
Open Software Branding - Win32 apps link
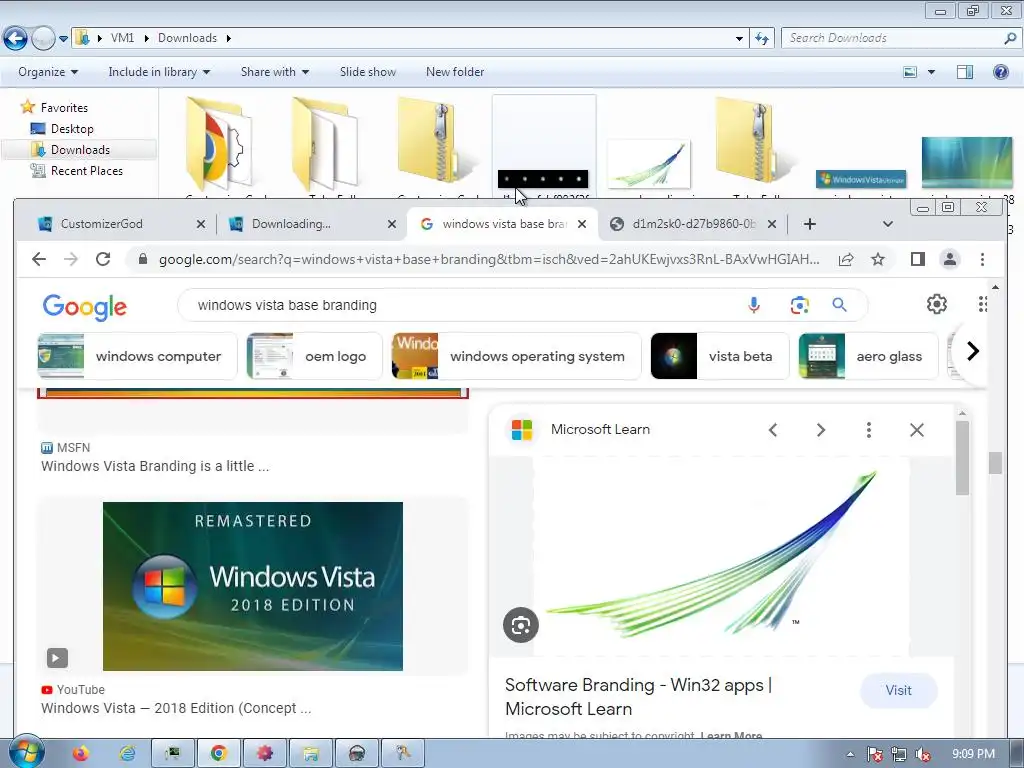[x=638, y=697]
